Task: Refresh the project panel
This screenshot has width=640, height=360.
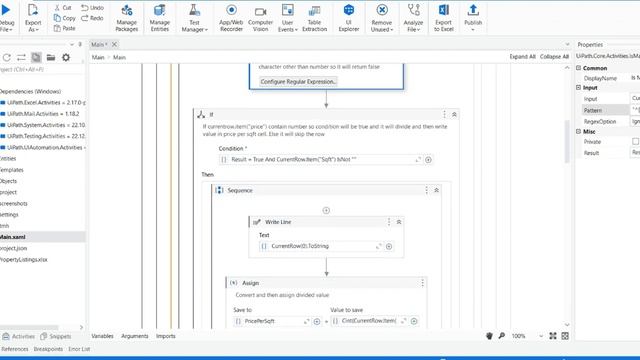Action: coord(7,58)
